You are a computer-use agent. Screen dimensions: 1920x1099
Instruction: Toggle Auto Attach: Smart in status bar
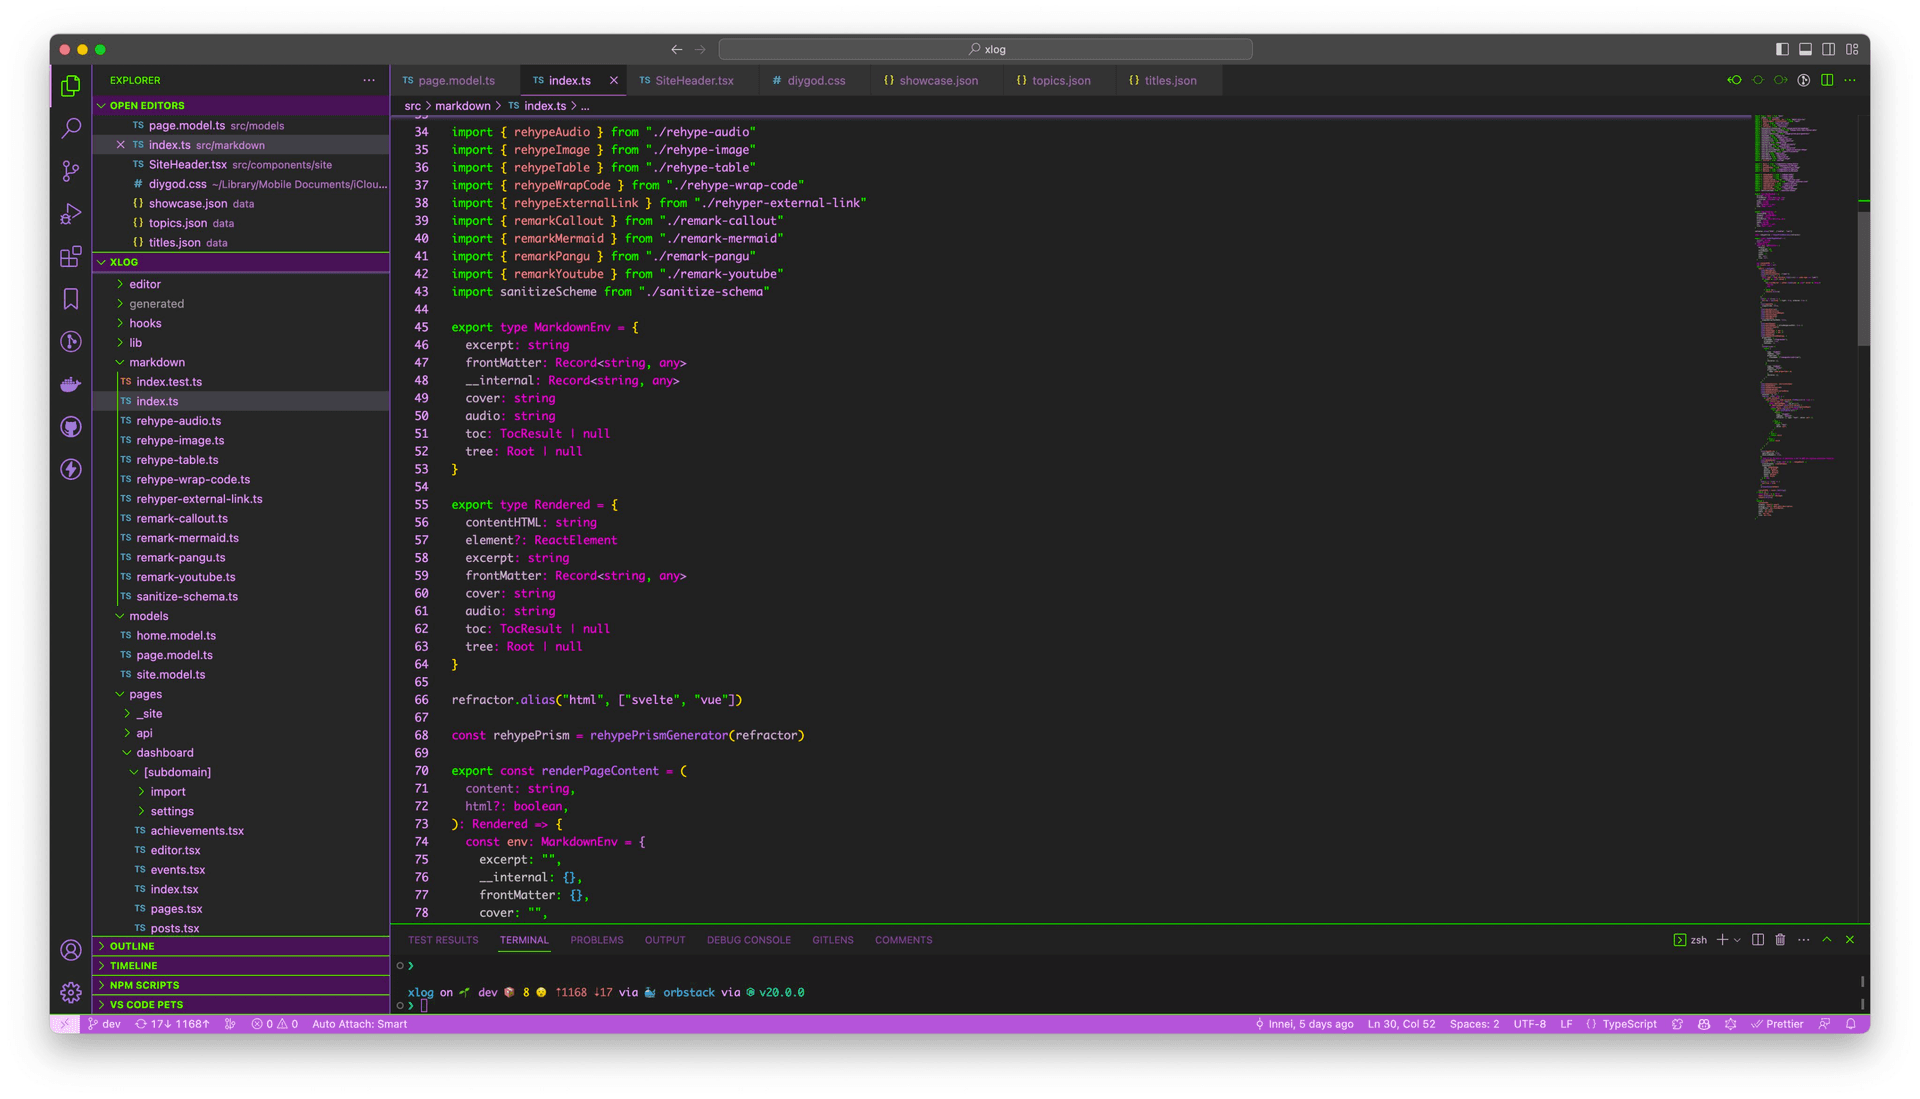pos(359,1024)
